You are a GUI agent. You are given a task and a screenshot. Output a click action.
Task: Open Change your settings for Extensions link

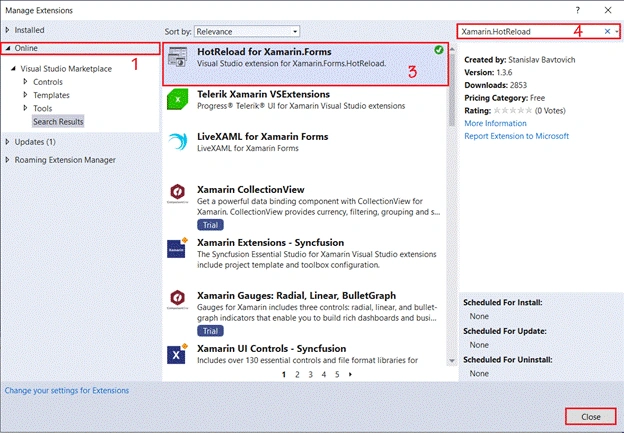coord(67,390)
